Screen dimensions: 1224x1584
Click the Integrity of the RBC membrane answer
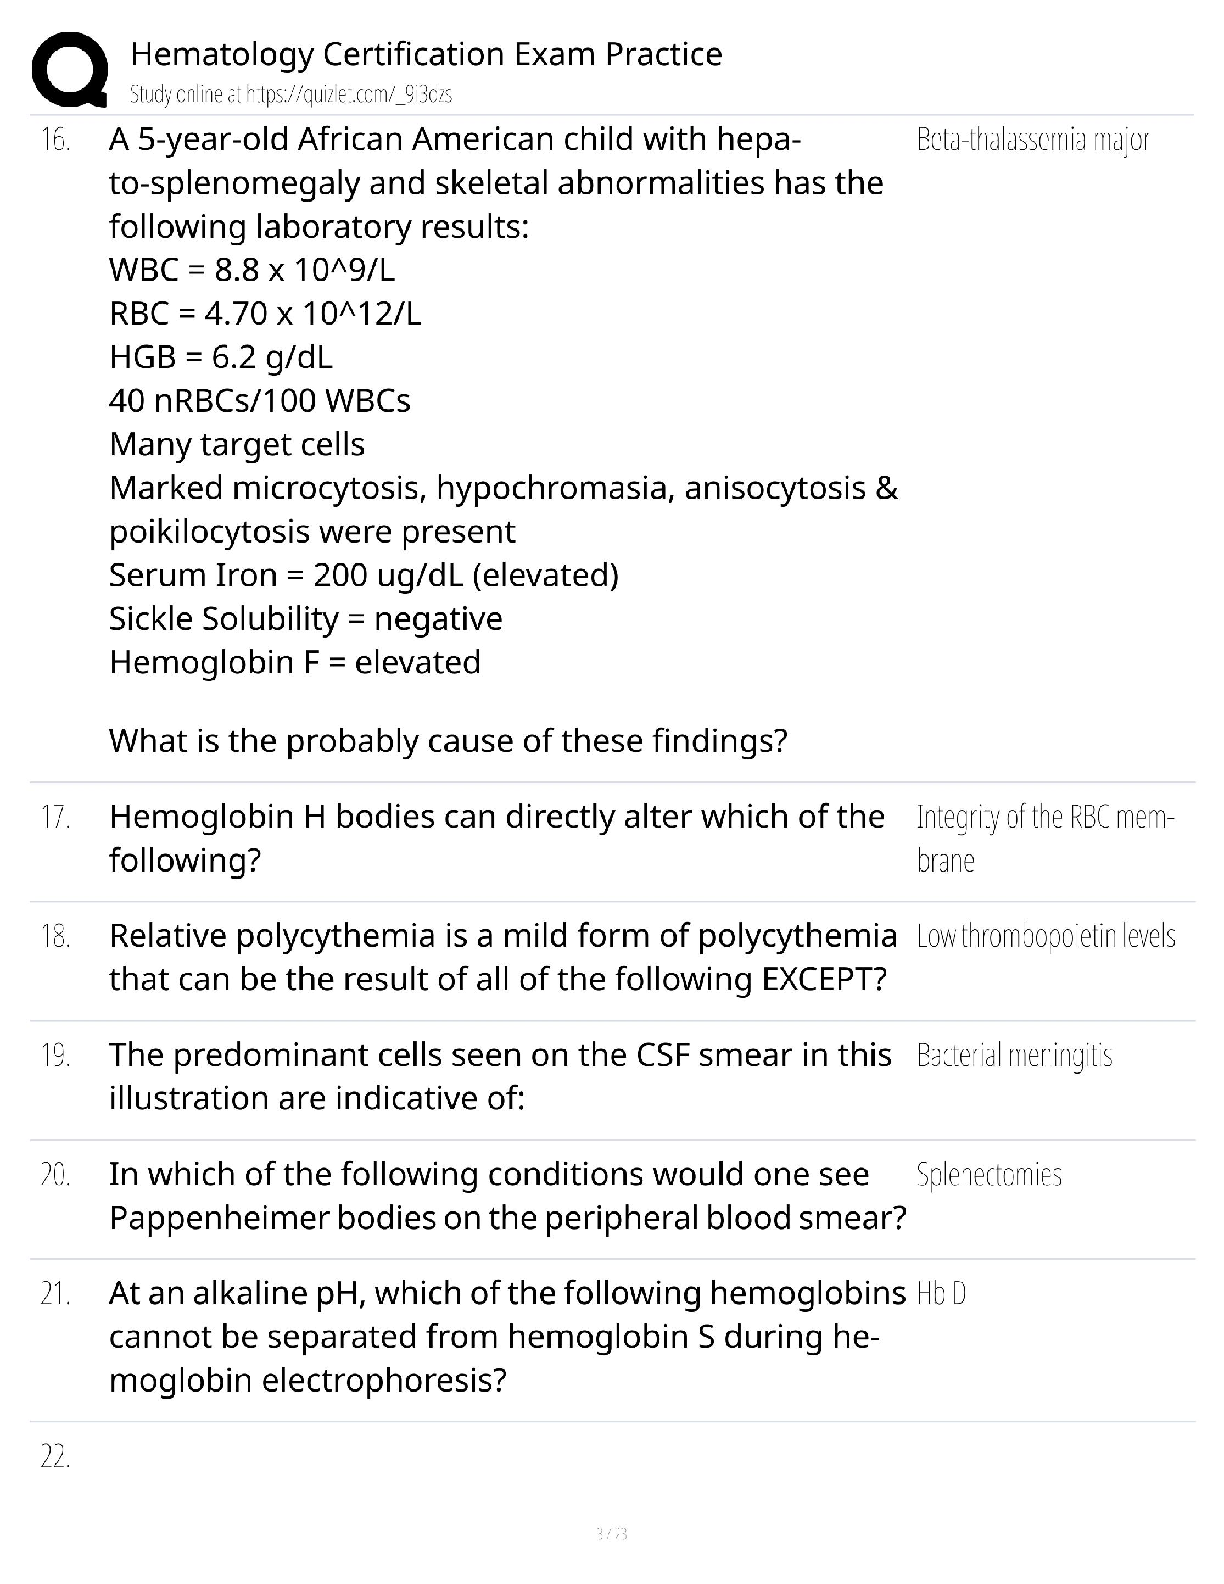pos(1045,838)
